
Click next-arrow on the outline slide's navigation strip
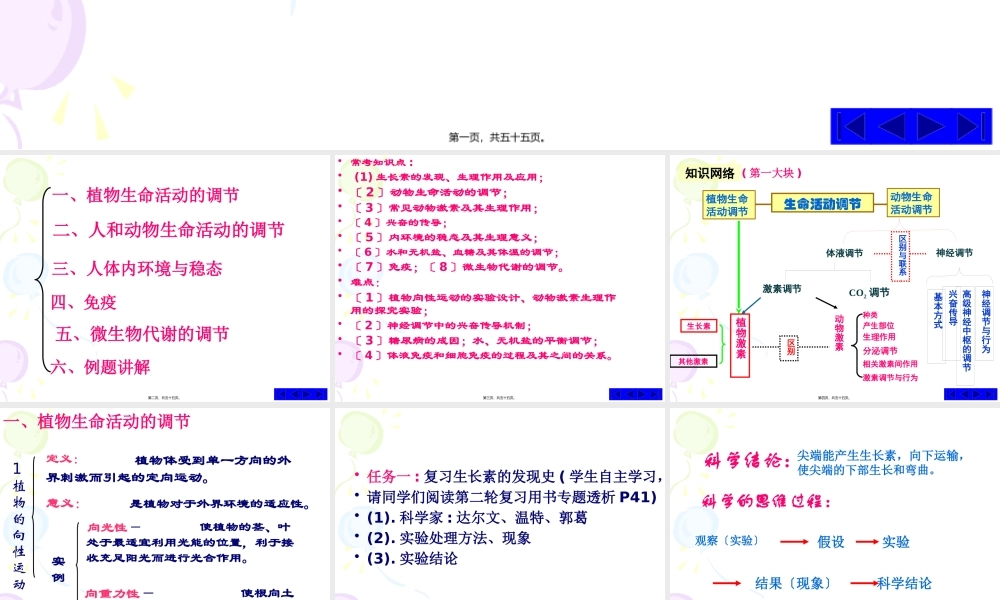pyautogui.click(x=307, y=396)
